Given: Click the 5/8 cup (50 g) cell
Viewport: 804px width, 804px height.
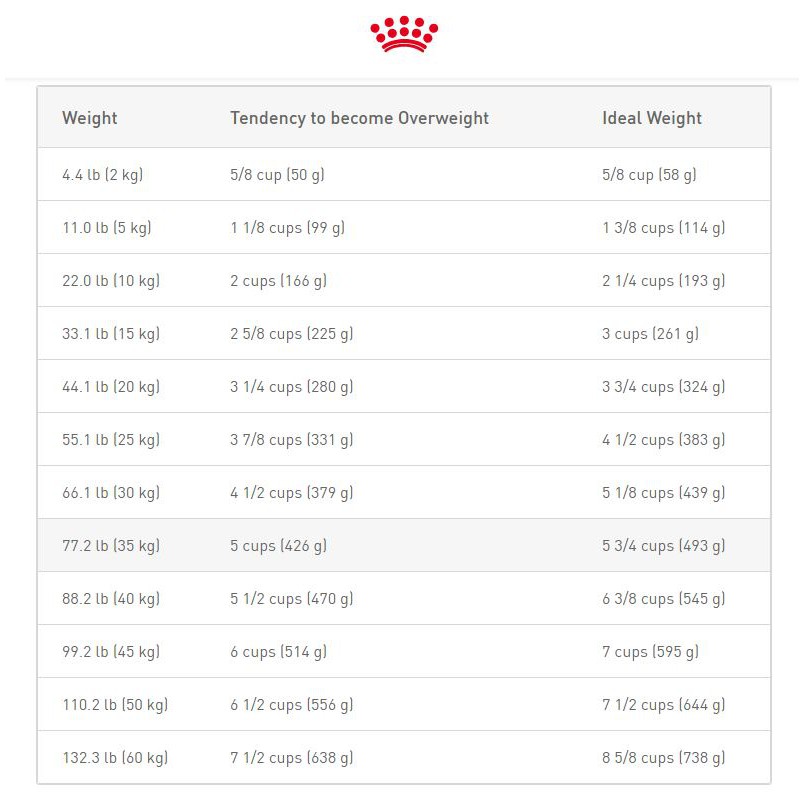Looking at the screenshot, I should coord(277,175).
